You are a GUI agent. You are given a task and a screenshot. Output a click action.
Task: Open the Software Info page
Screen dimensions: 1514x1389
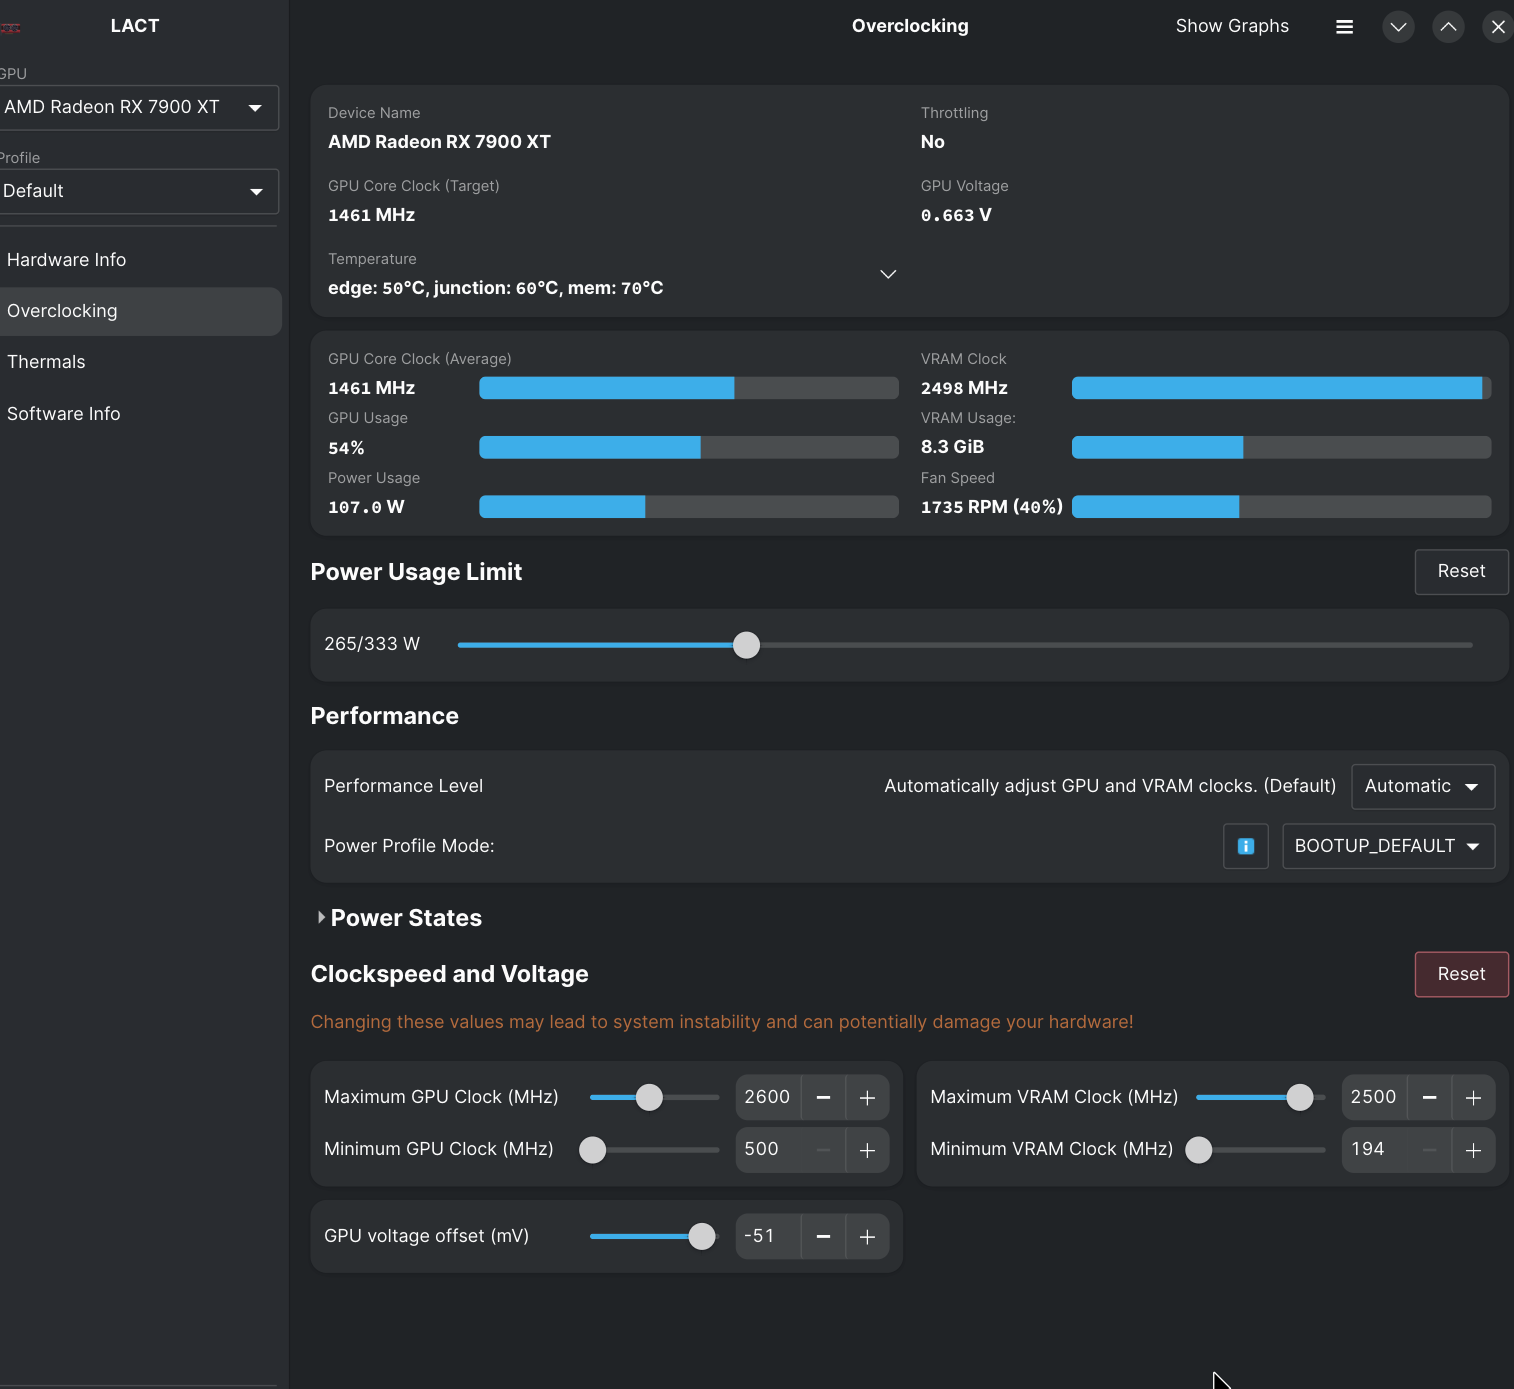pyautogui.click(x=140, y=414)
